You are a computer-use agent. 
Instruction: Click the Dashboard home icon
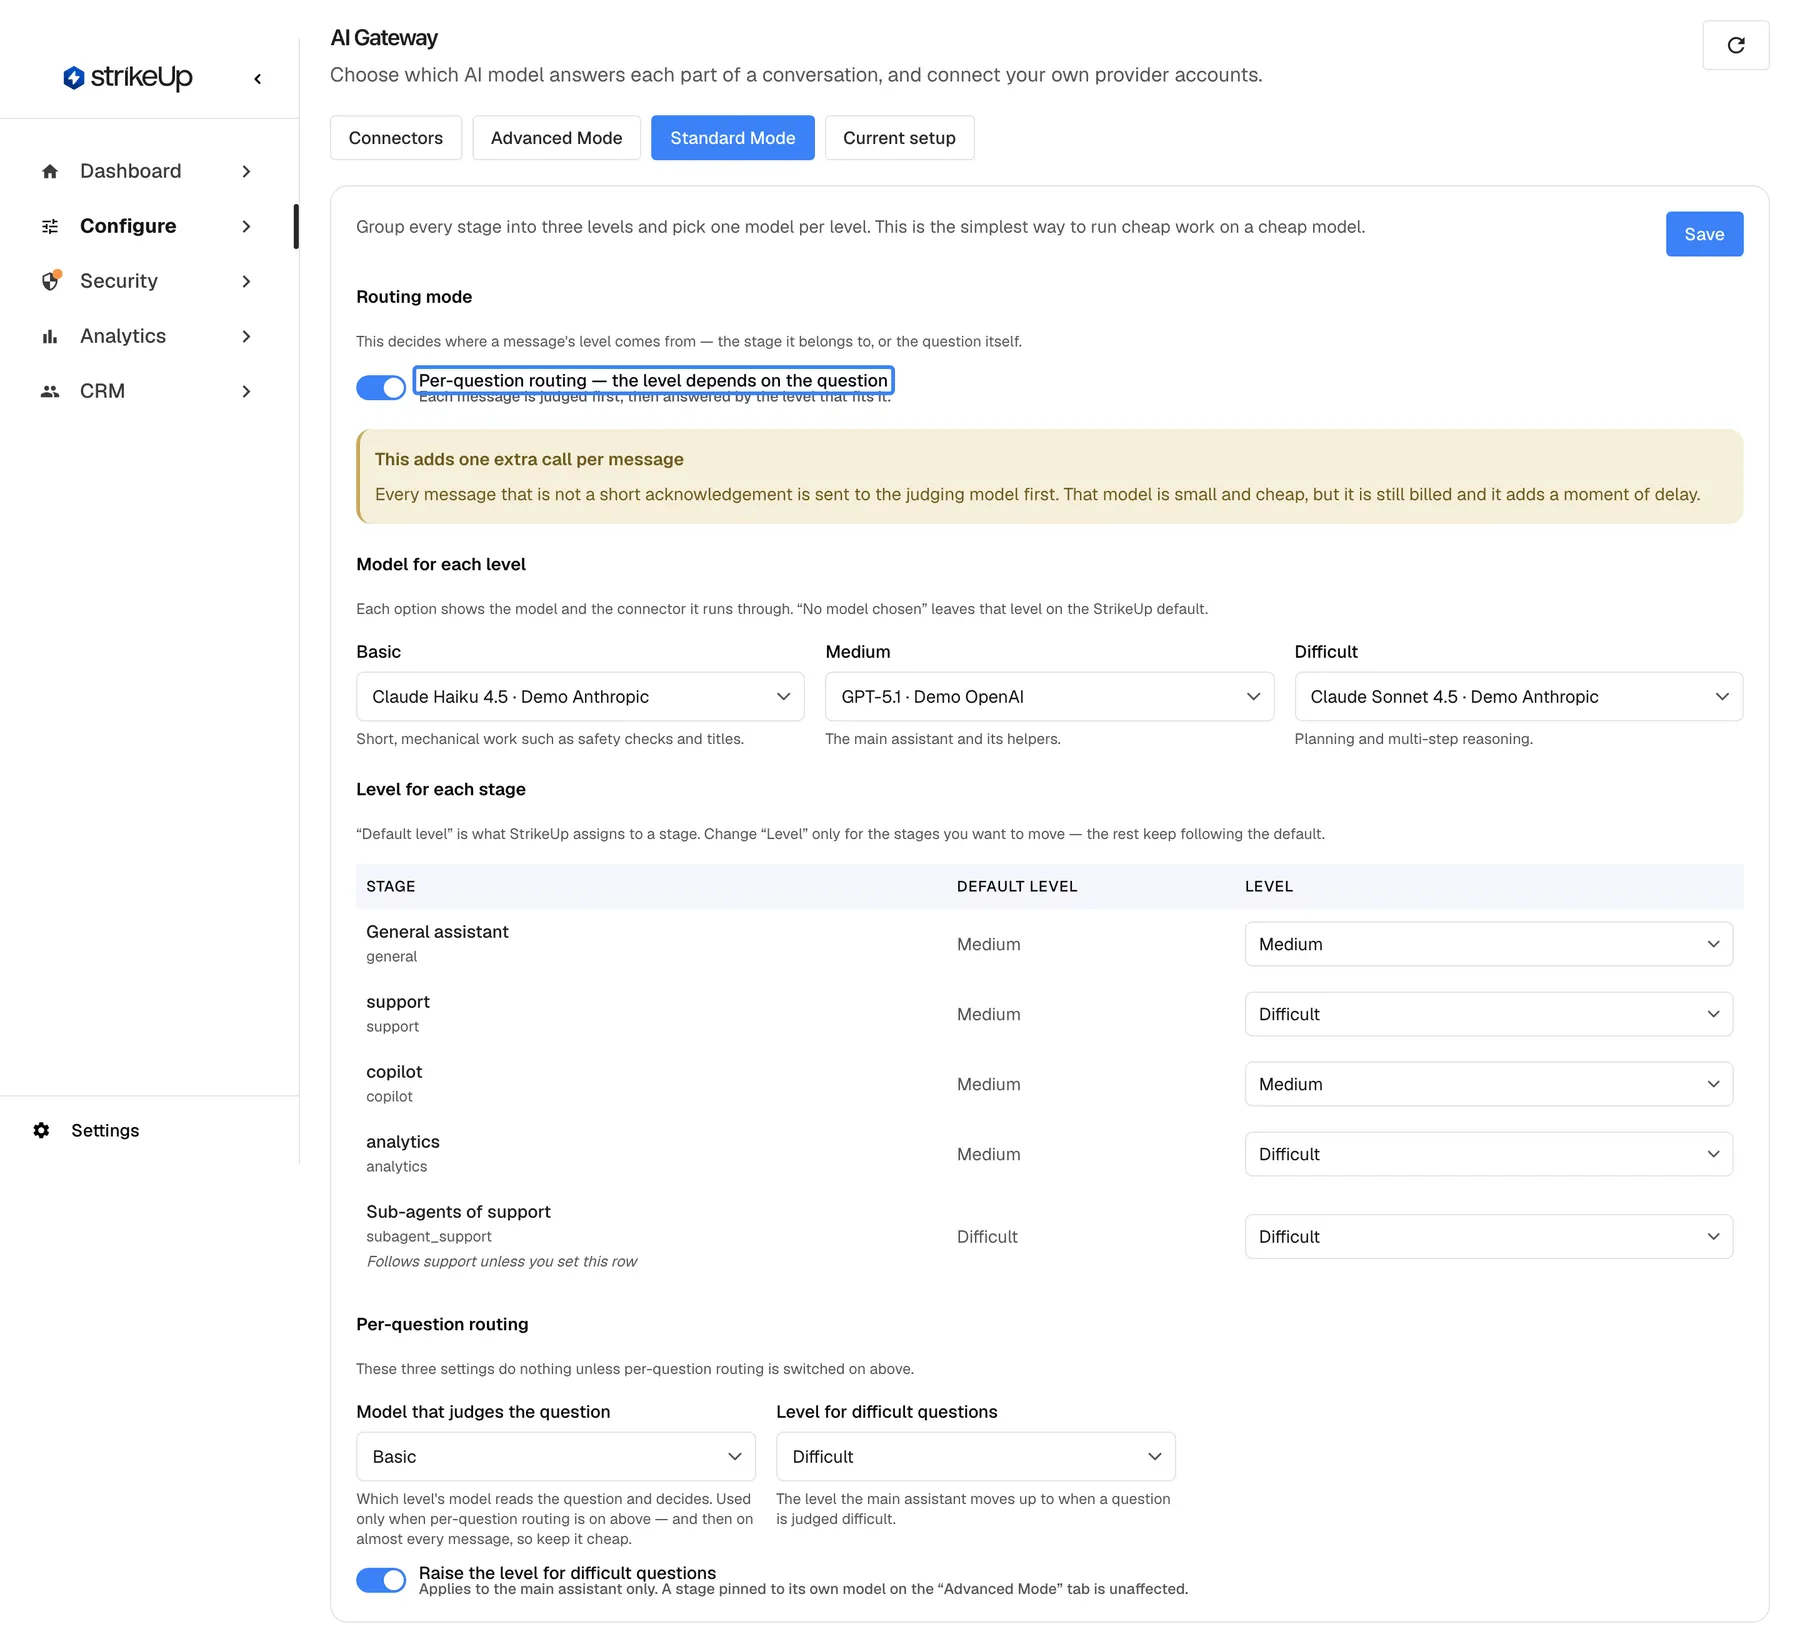click(x=50, y=171)
